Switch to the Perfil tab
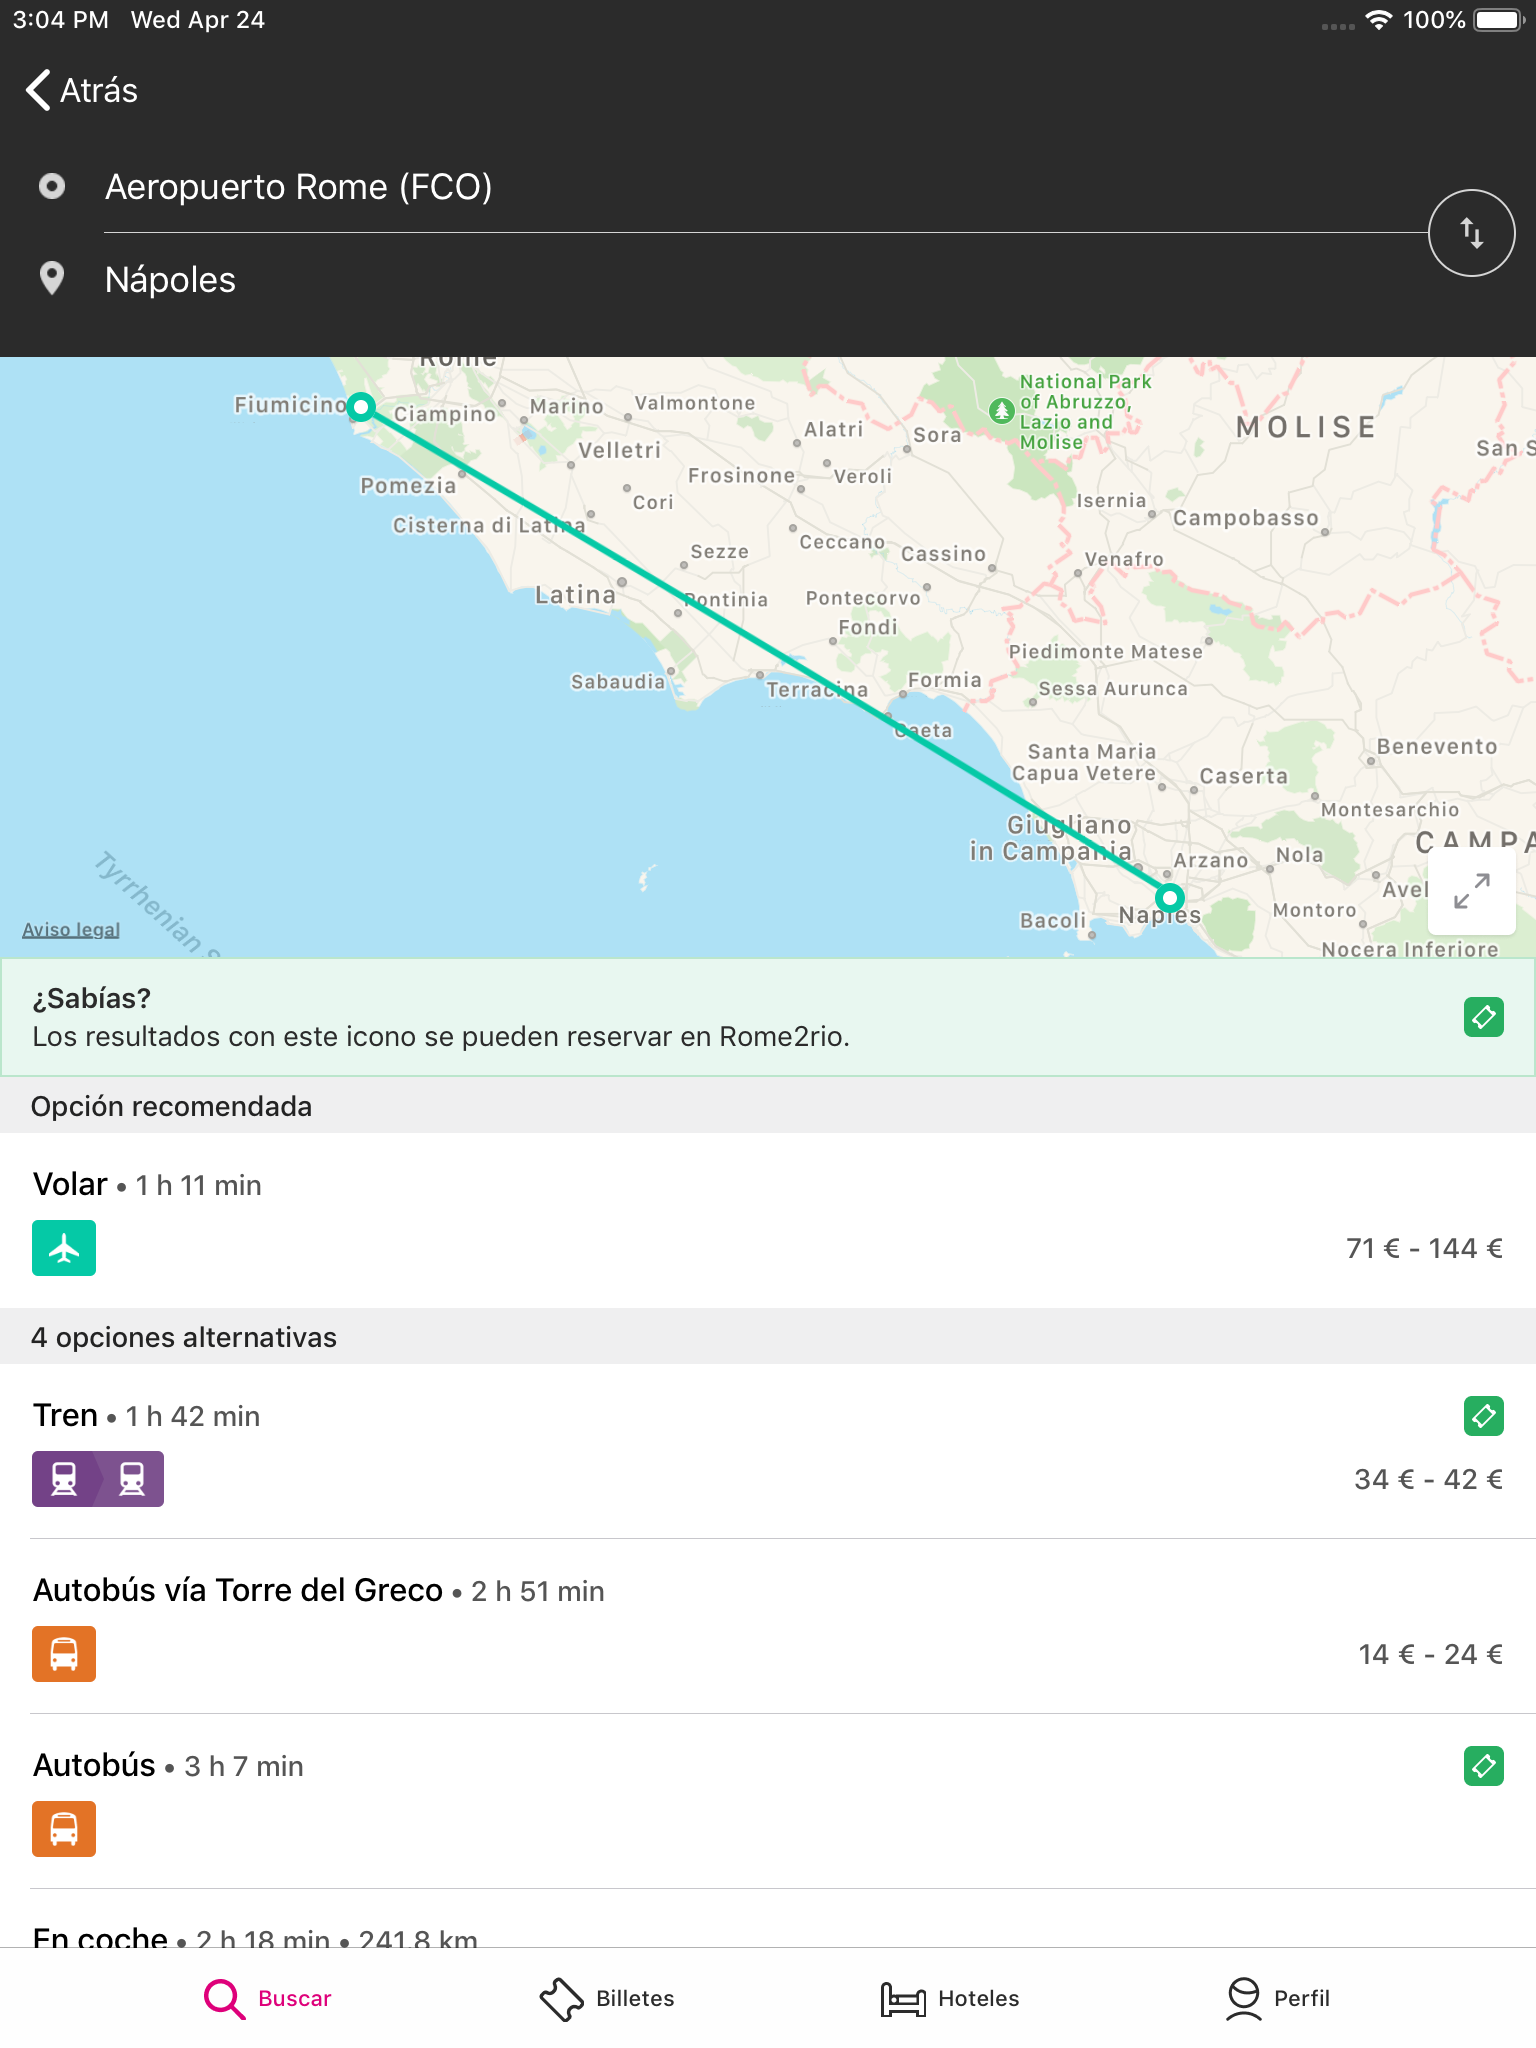Viewport: 1536px width, 2048px height. pos(1278,1998)
